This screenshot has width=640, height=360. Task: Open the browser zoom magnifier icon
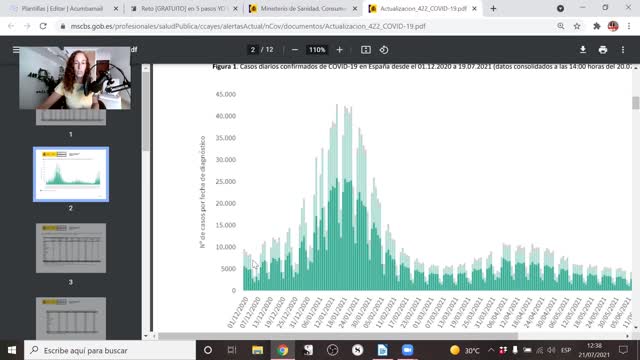(561, 26)
